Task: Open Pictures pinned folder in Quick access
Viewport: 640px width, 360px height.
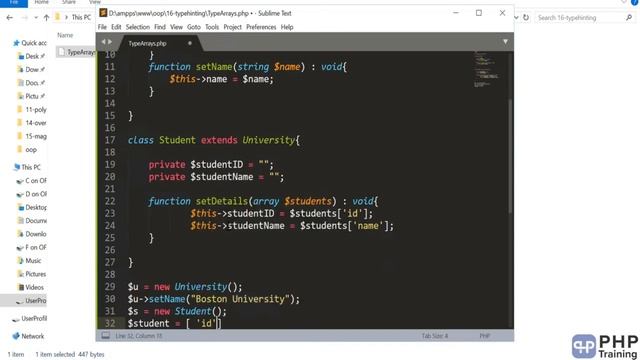Action: point(31,96)
